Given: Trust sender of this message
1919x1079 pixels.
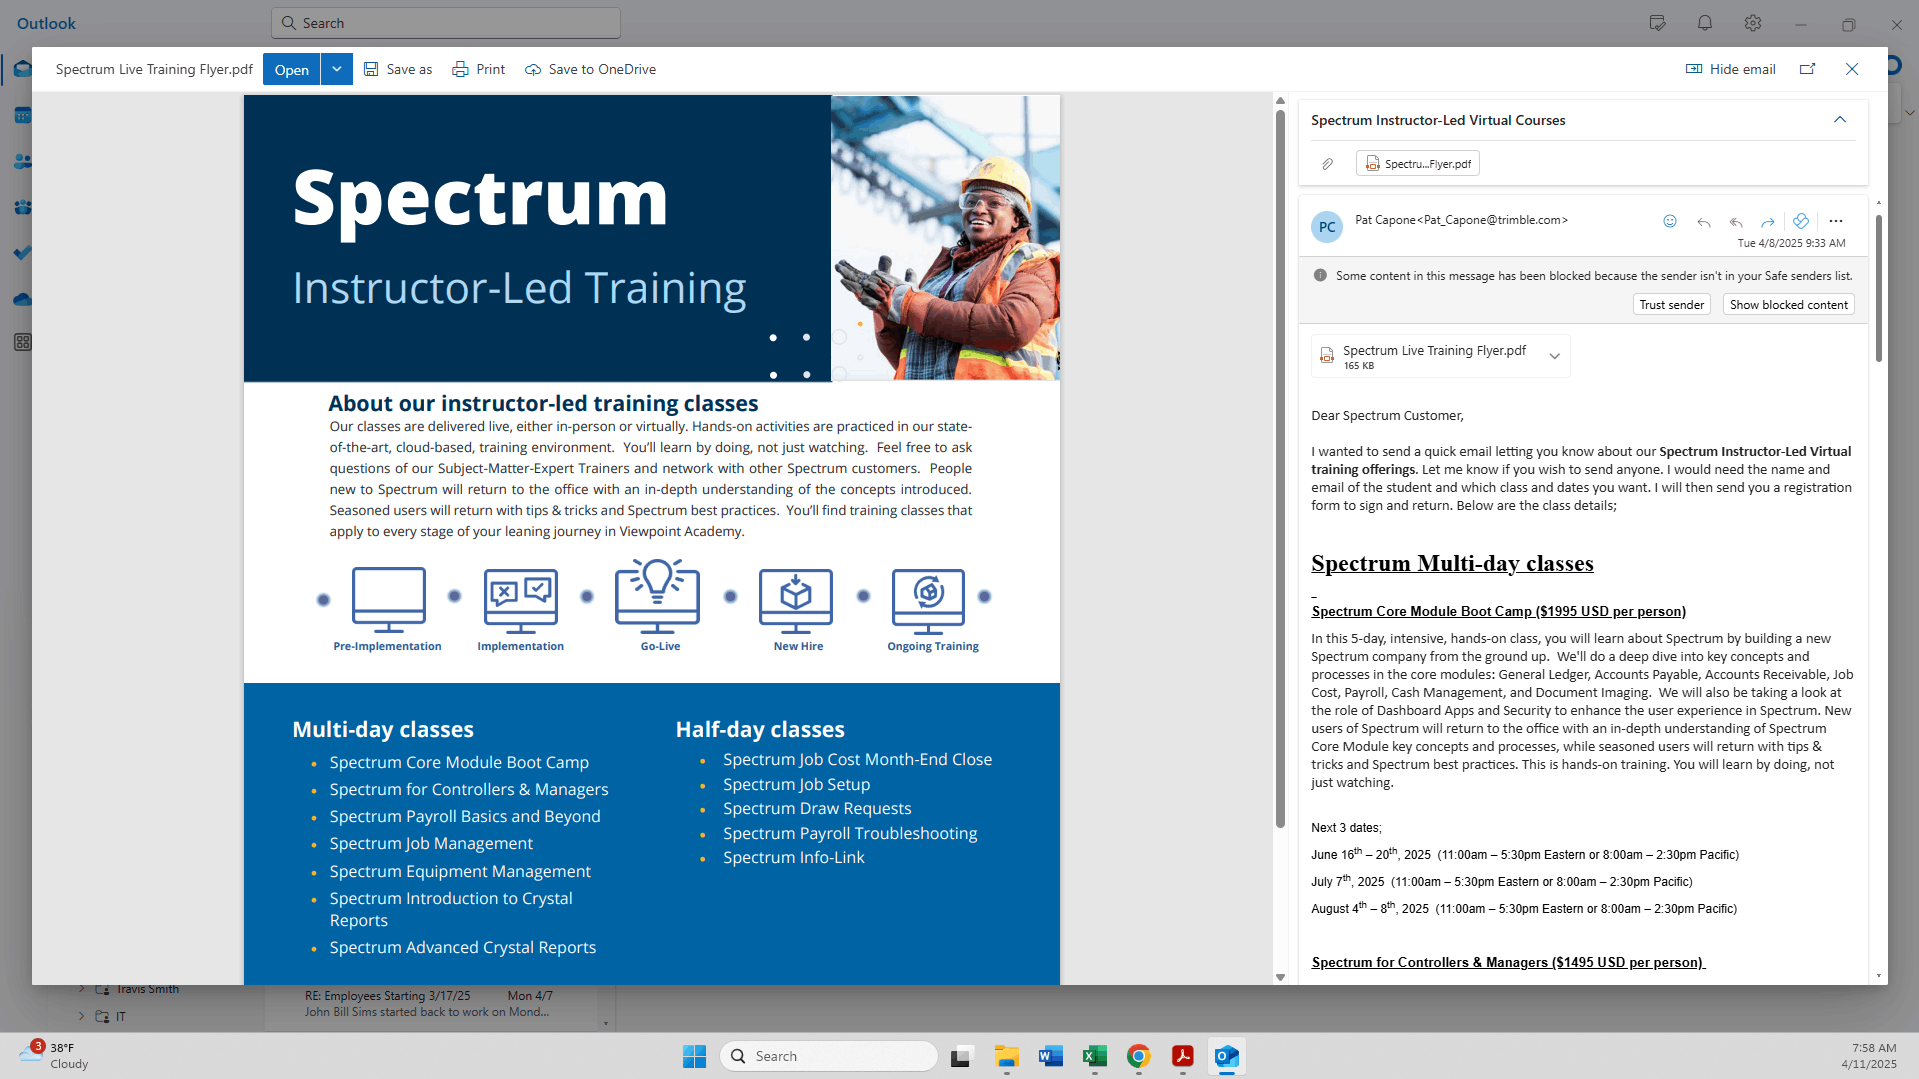Looking at the screenshot, I should tap(1671, 305).
